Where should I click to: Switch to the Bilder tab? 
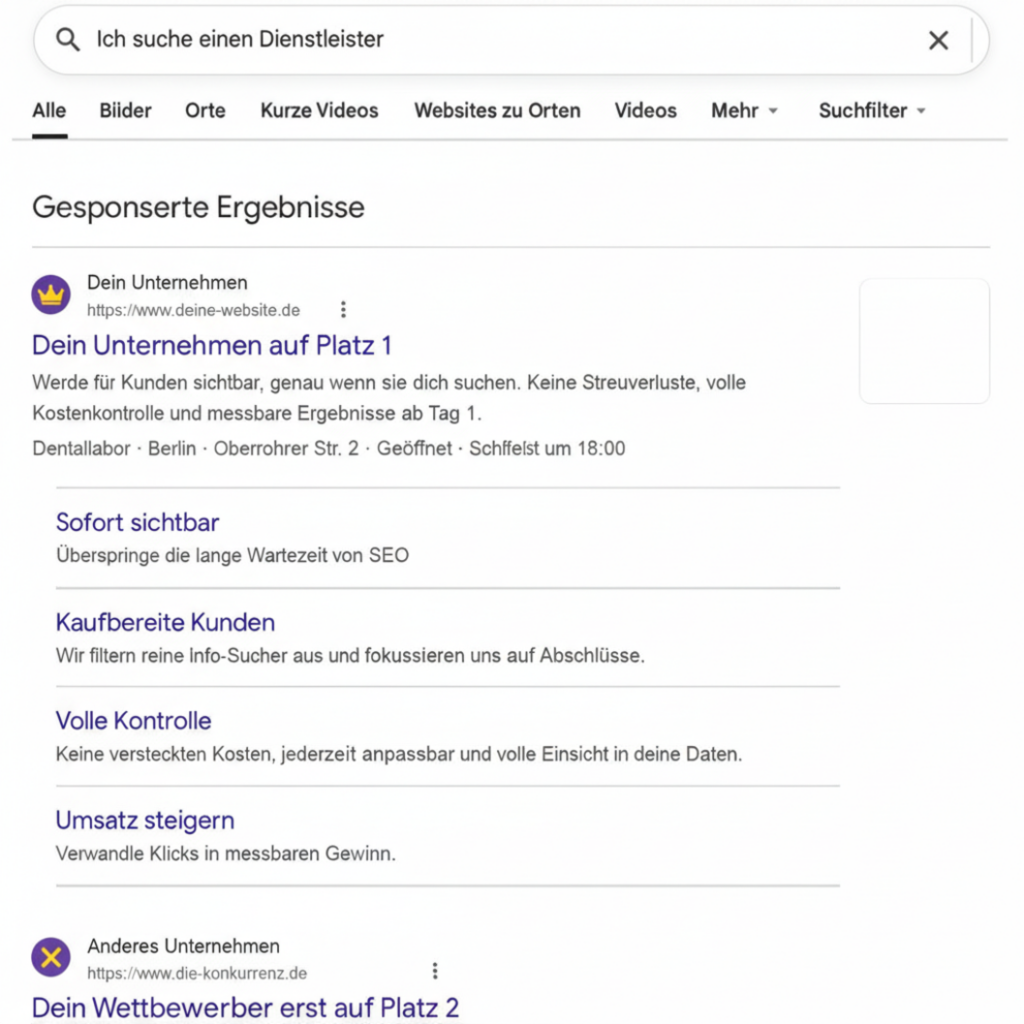pos(125,111)
